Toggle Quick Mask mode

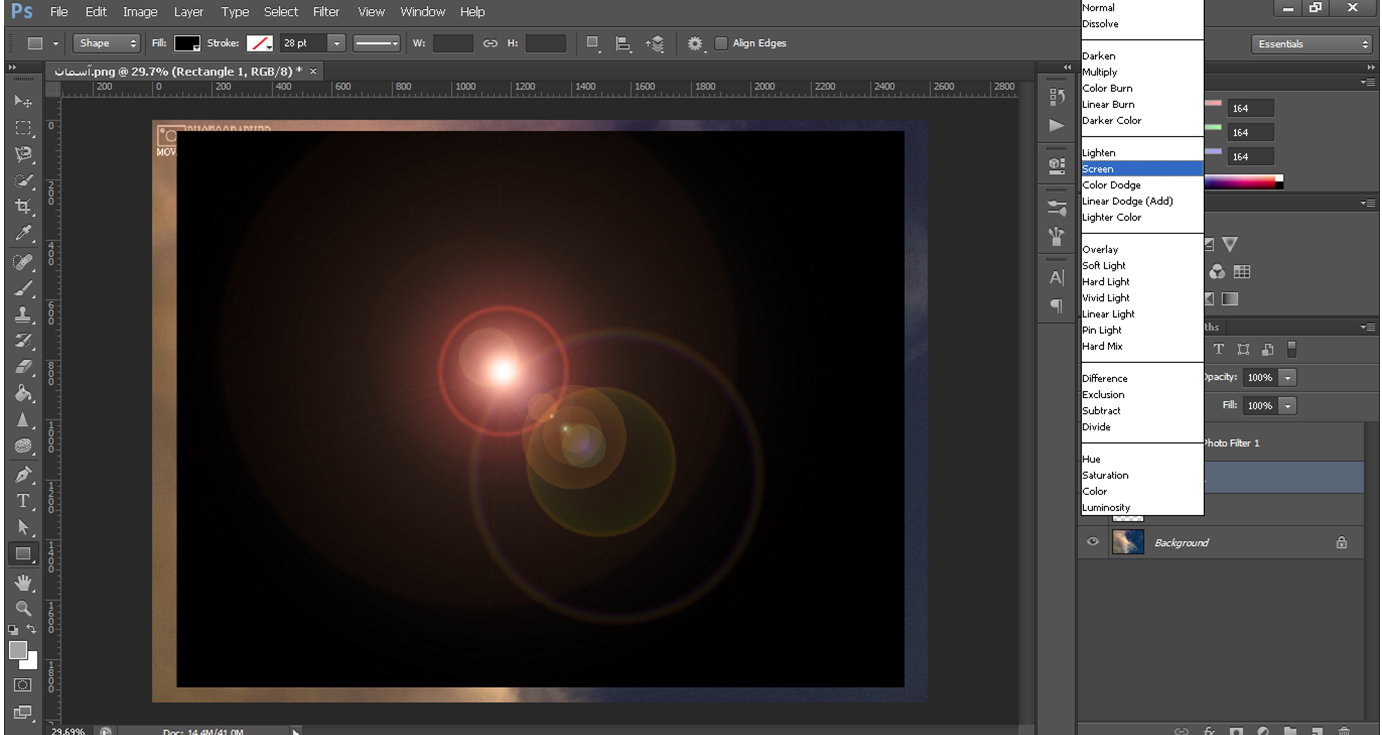pyautogui.click(x=23, y=685)
